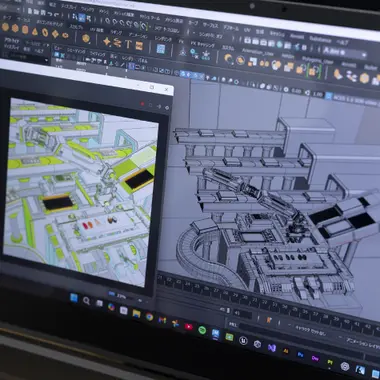Toggle select-by-hierarchy mode in status line
The width and height of the screenshot is (380, 380).
(x=75, y=17)
